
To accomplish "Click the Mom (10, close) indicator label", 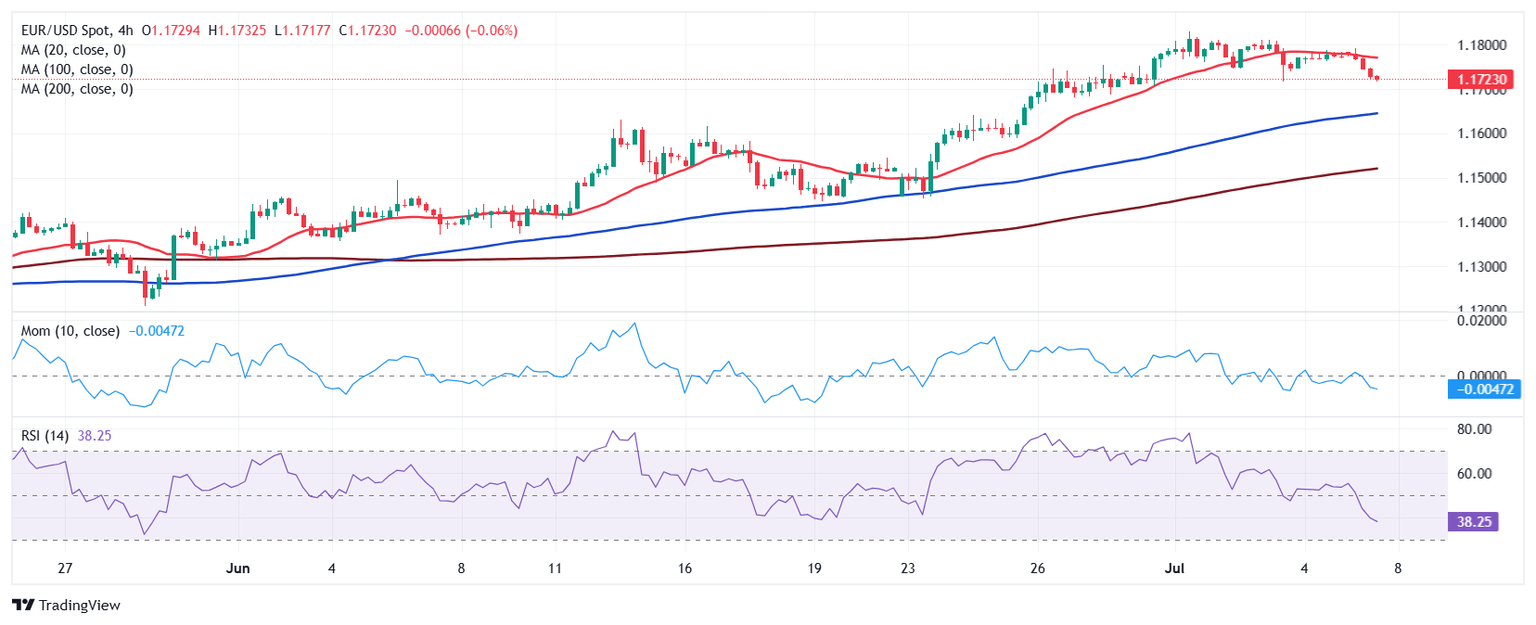I will (70, 331).
